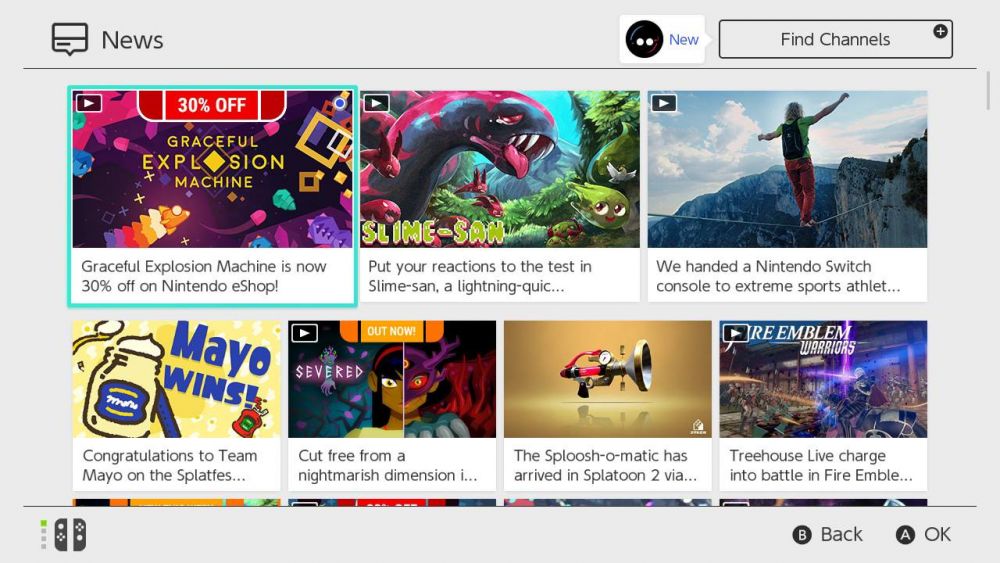Click headline "Put your reactions to the test"

point(480,276)
